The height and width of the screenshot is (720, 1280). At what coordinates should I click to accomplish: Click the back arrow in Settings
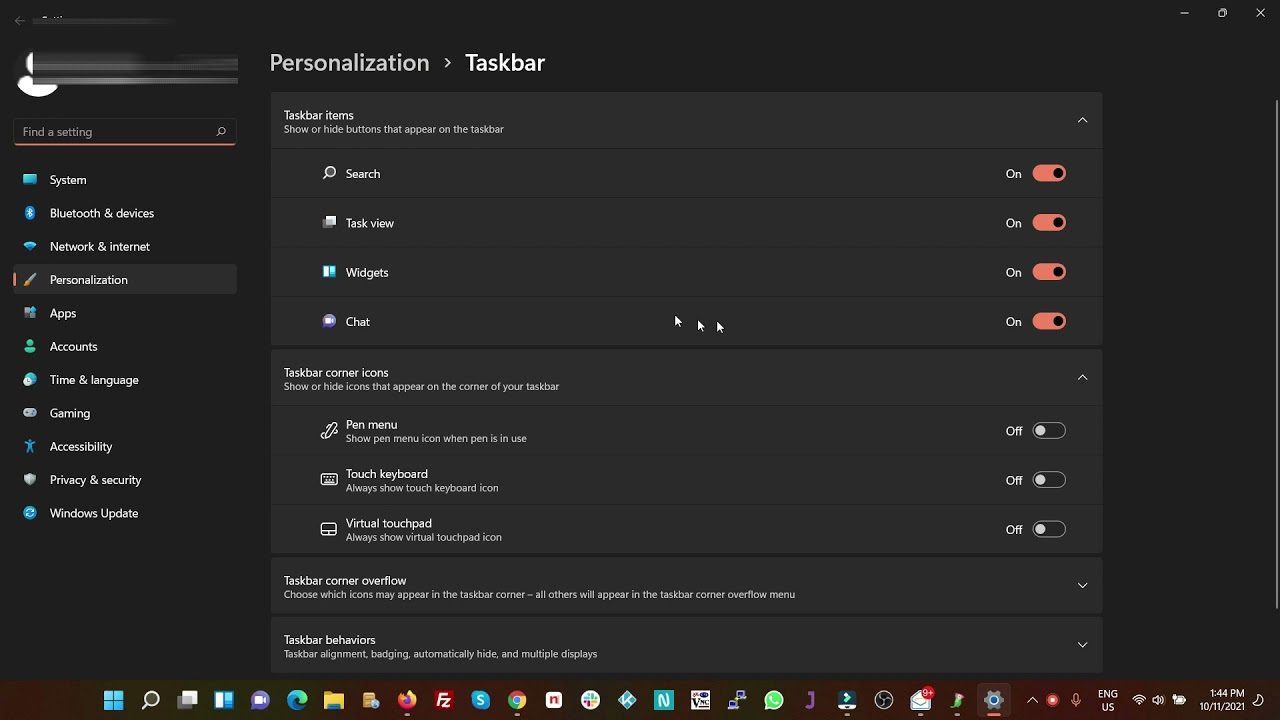coord(20,20)
